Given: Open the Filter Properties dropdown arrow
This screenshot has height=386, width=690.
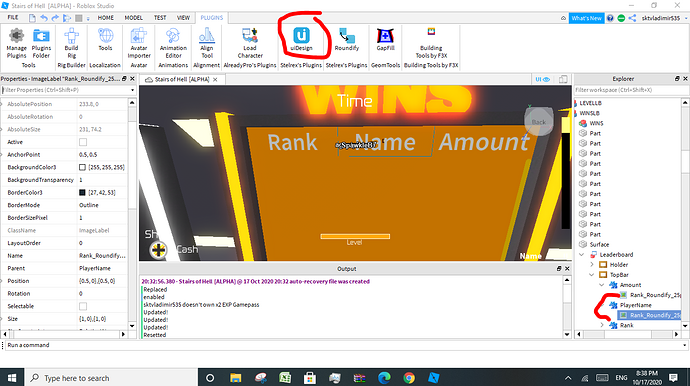Looking at the screenshot, I should (x=132, y=90).
